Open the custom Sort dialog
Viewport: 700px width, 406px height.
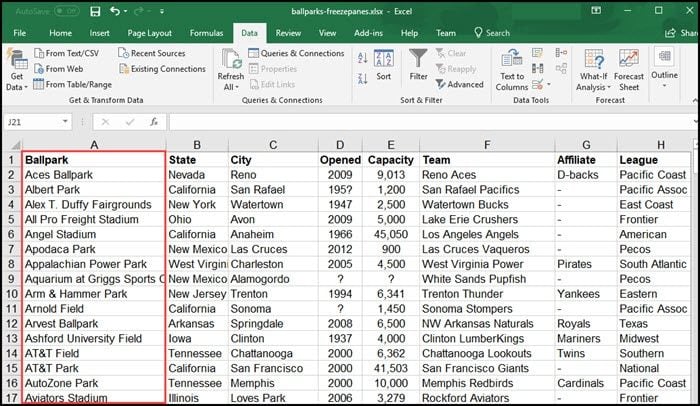pyautogui.click(x=383, y=65)
